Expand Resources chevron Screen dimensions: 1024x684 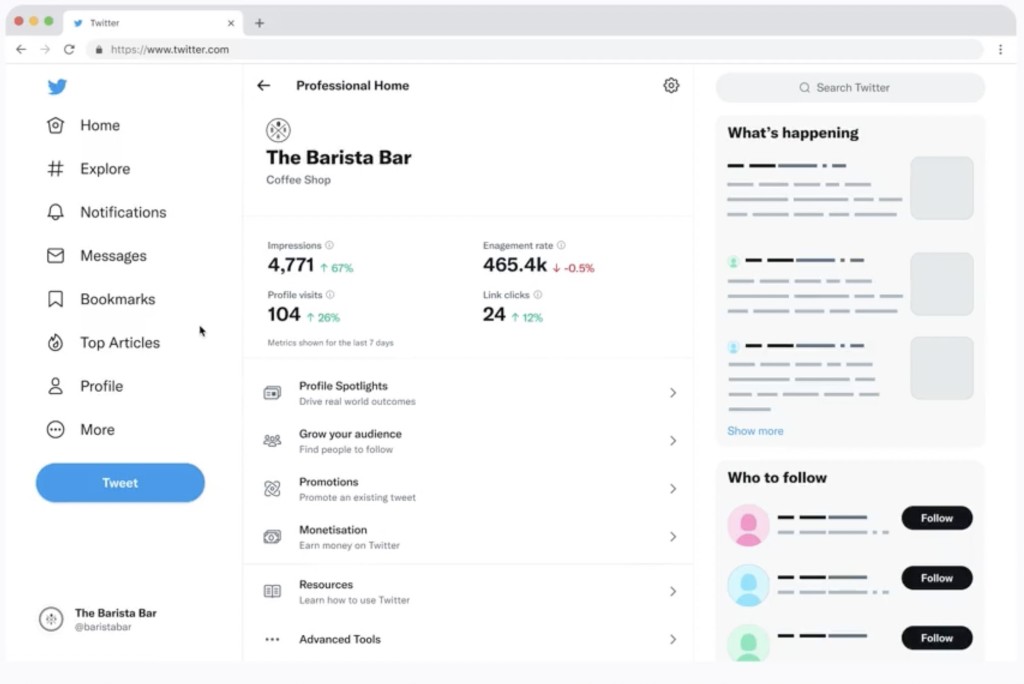click(x=673, y=591)
